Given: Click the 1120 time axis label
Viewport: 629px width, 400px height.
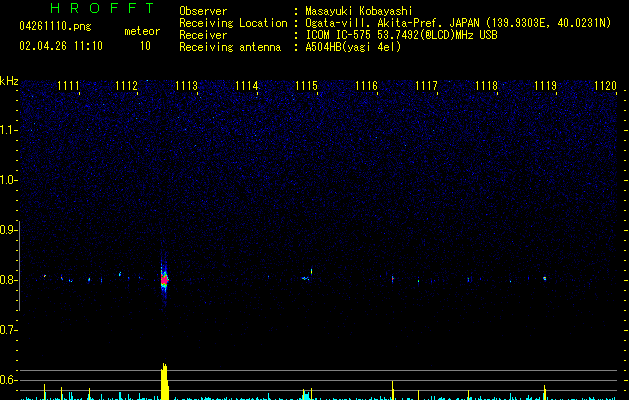Looking at the screenshot, I should click(x=605, y=86).
